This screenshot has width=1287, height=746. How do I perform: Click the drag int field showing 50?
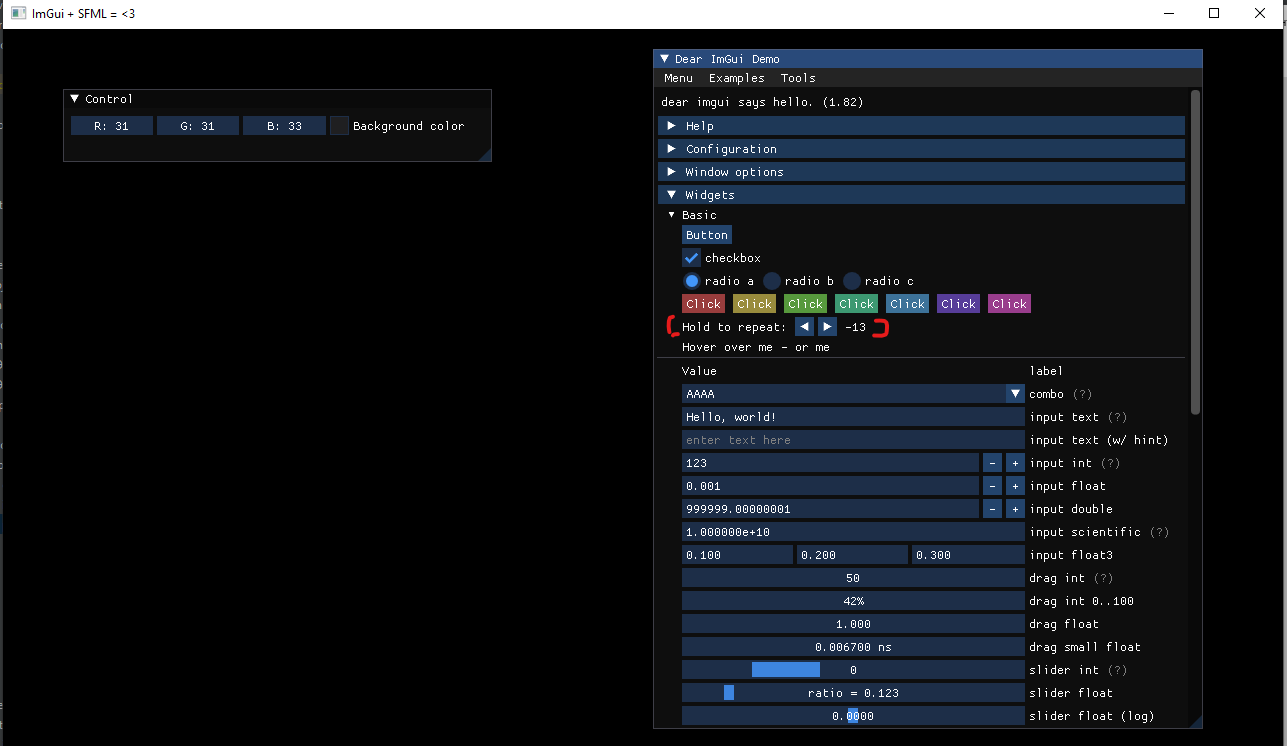853,578
